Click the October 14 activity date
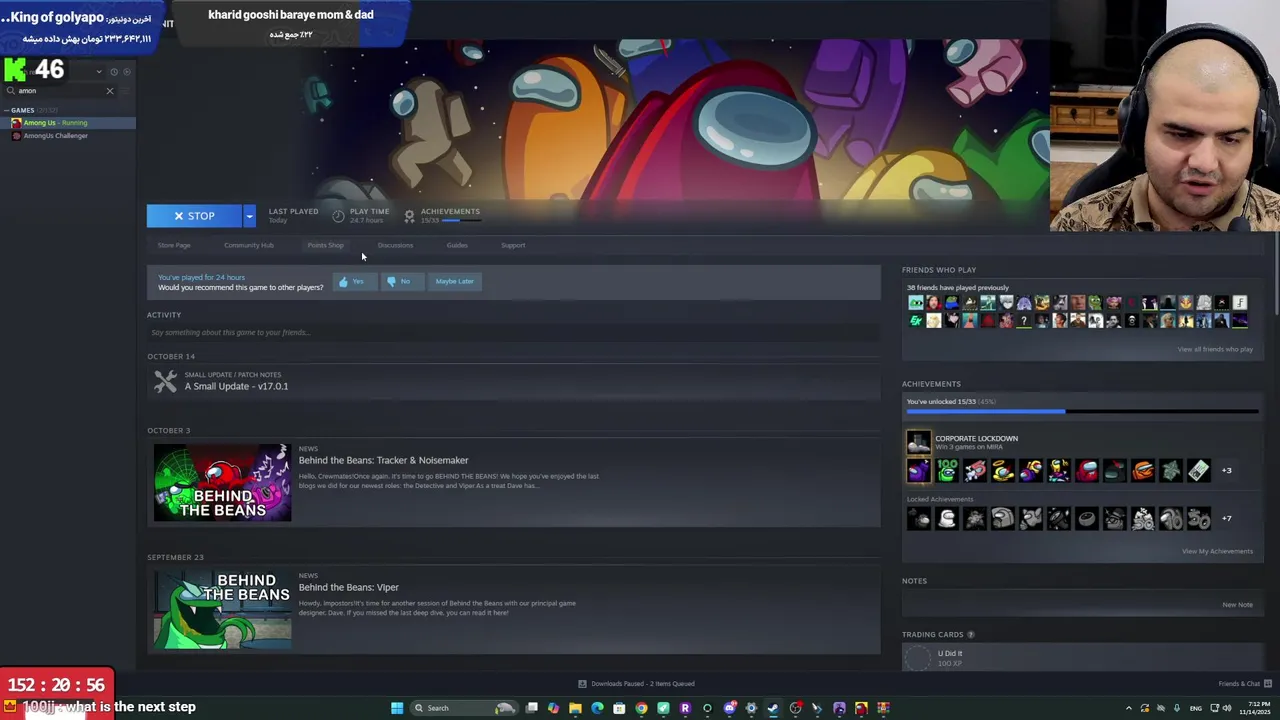Image resolution: width=1280 pixels, height=720 pixels. click(x=171, y=356)
